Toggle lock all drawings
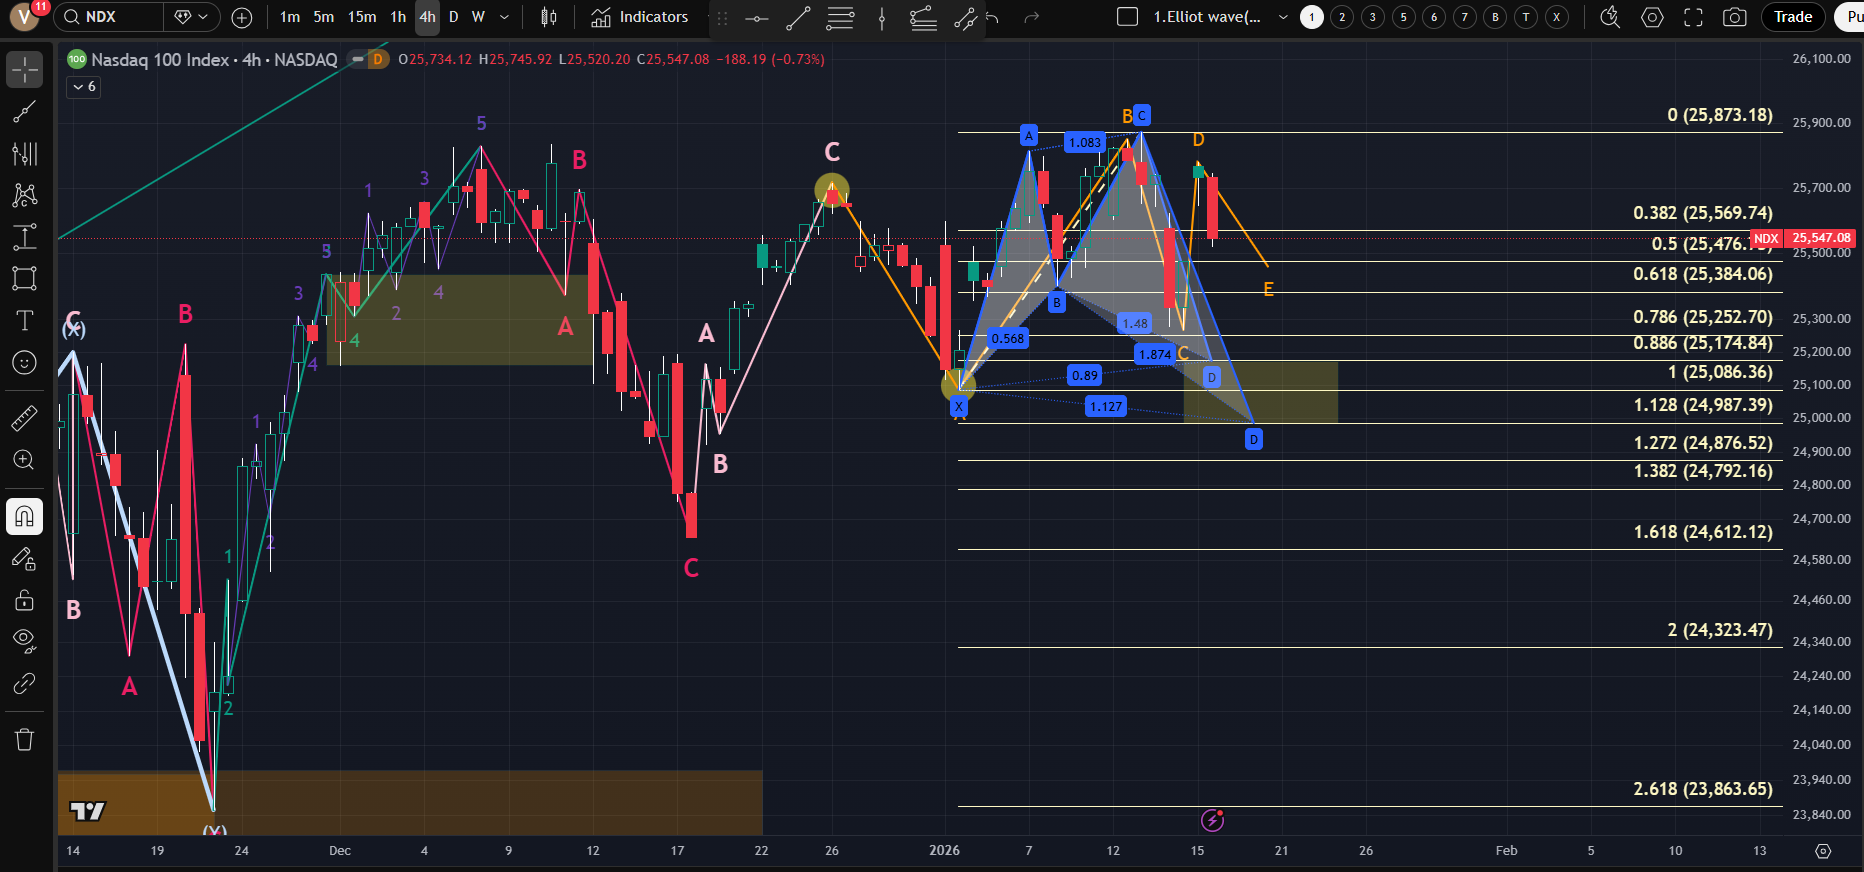The image size is (1864, 872). click(x=24, y=600)
